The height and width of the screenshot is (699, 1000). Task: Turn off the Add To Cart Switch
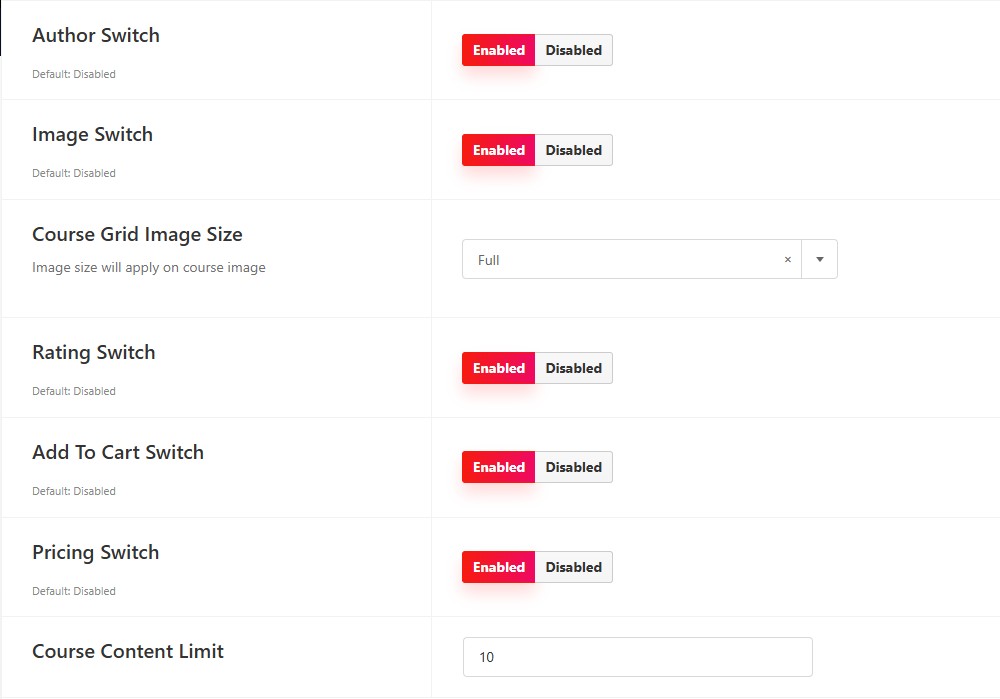click(573, 467)
